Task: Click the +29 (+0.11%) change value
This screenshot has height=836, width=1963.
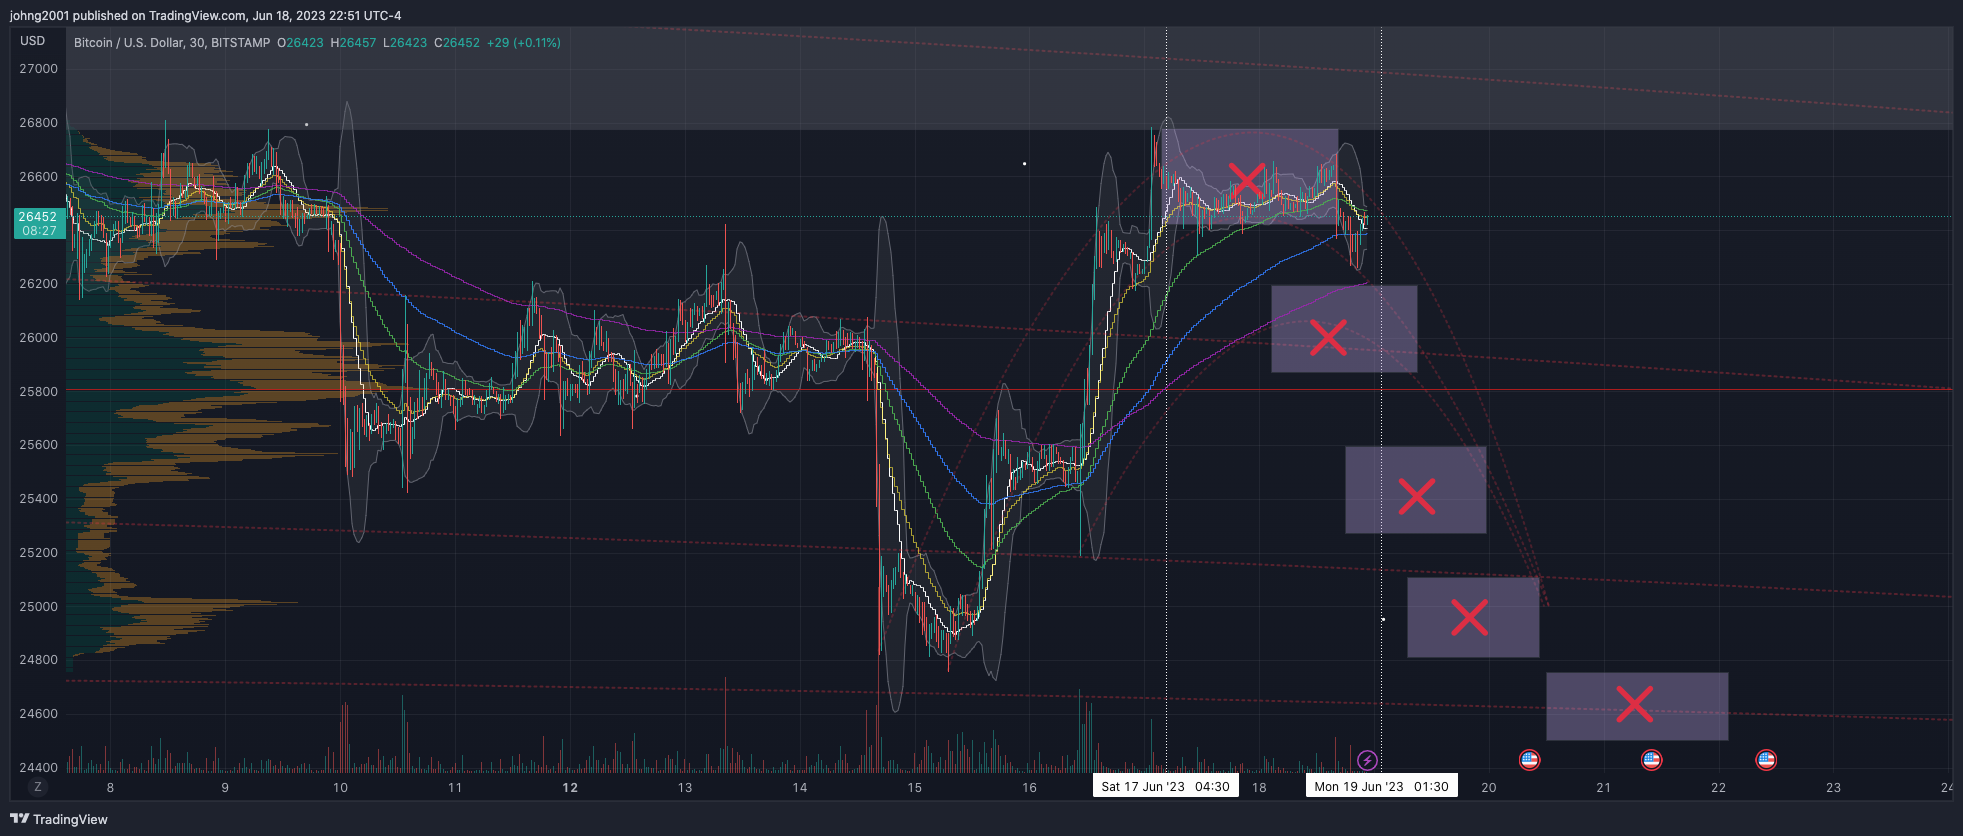Action: pyautogui.click(x=524, y=43)
